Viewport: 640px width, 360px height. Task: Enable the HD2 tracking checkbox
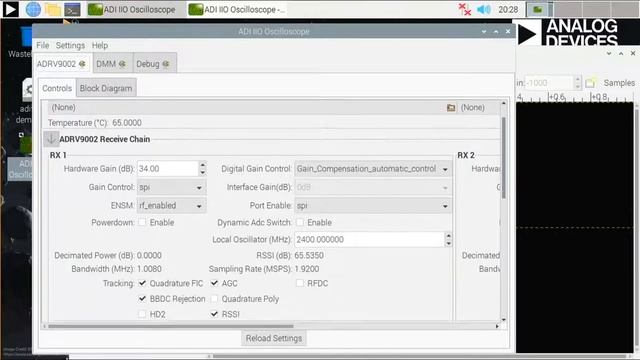[142, 314]
